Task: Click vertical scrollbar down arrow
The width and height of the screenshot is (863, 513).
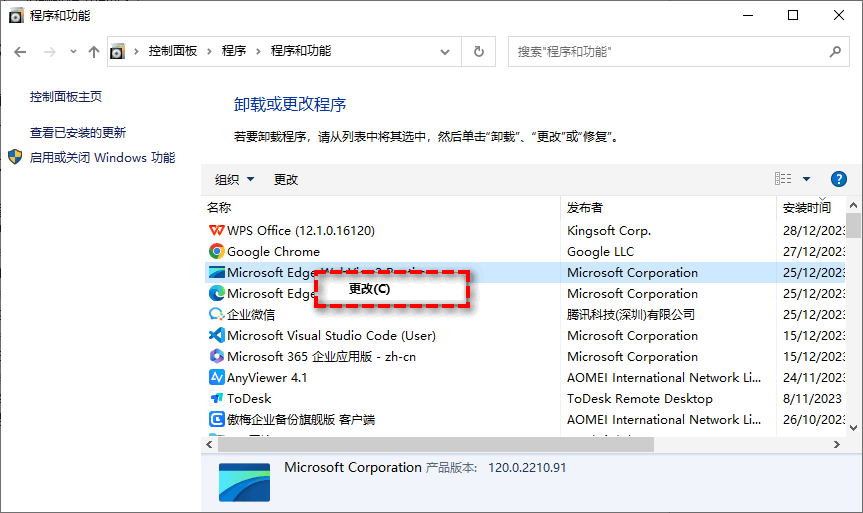Action: [x=854, y=428]
